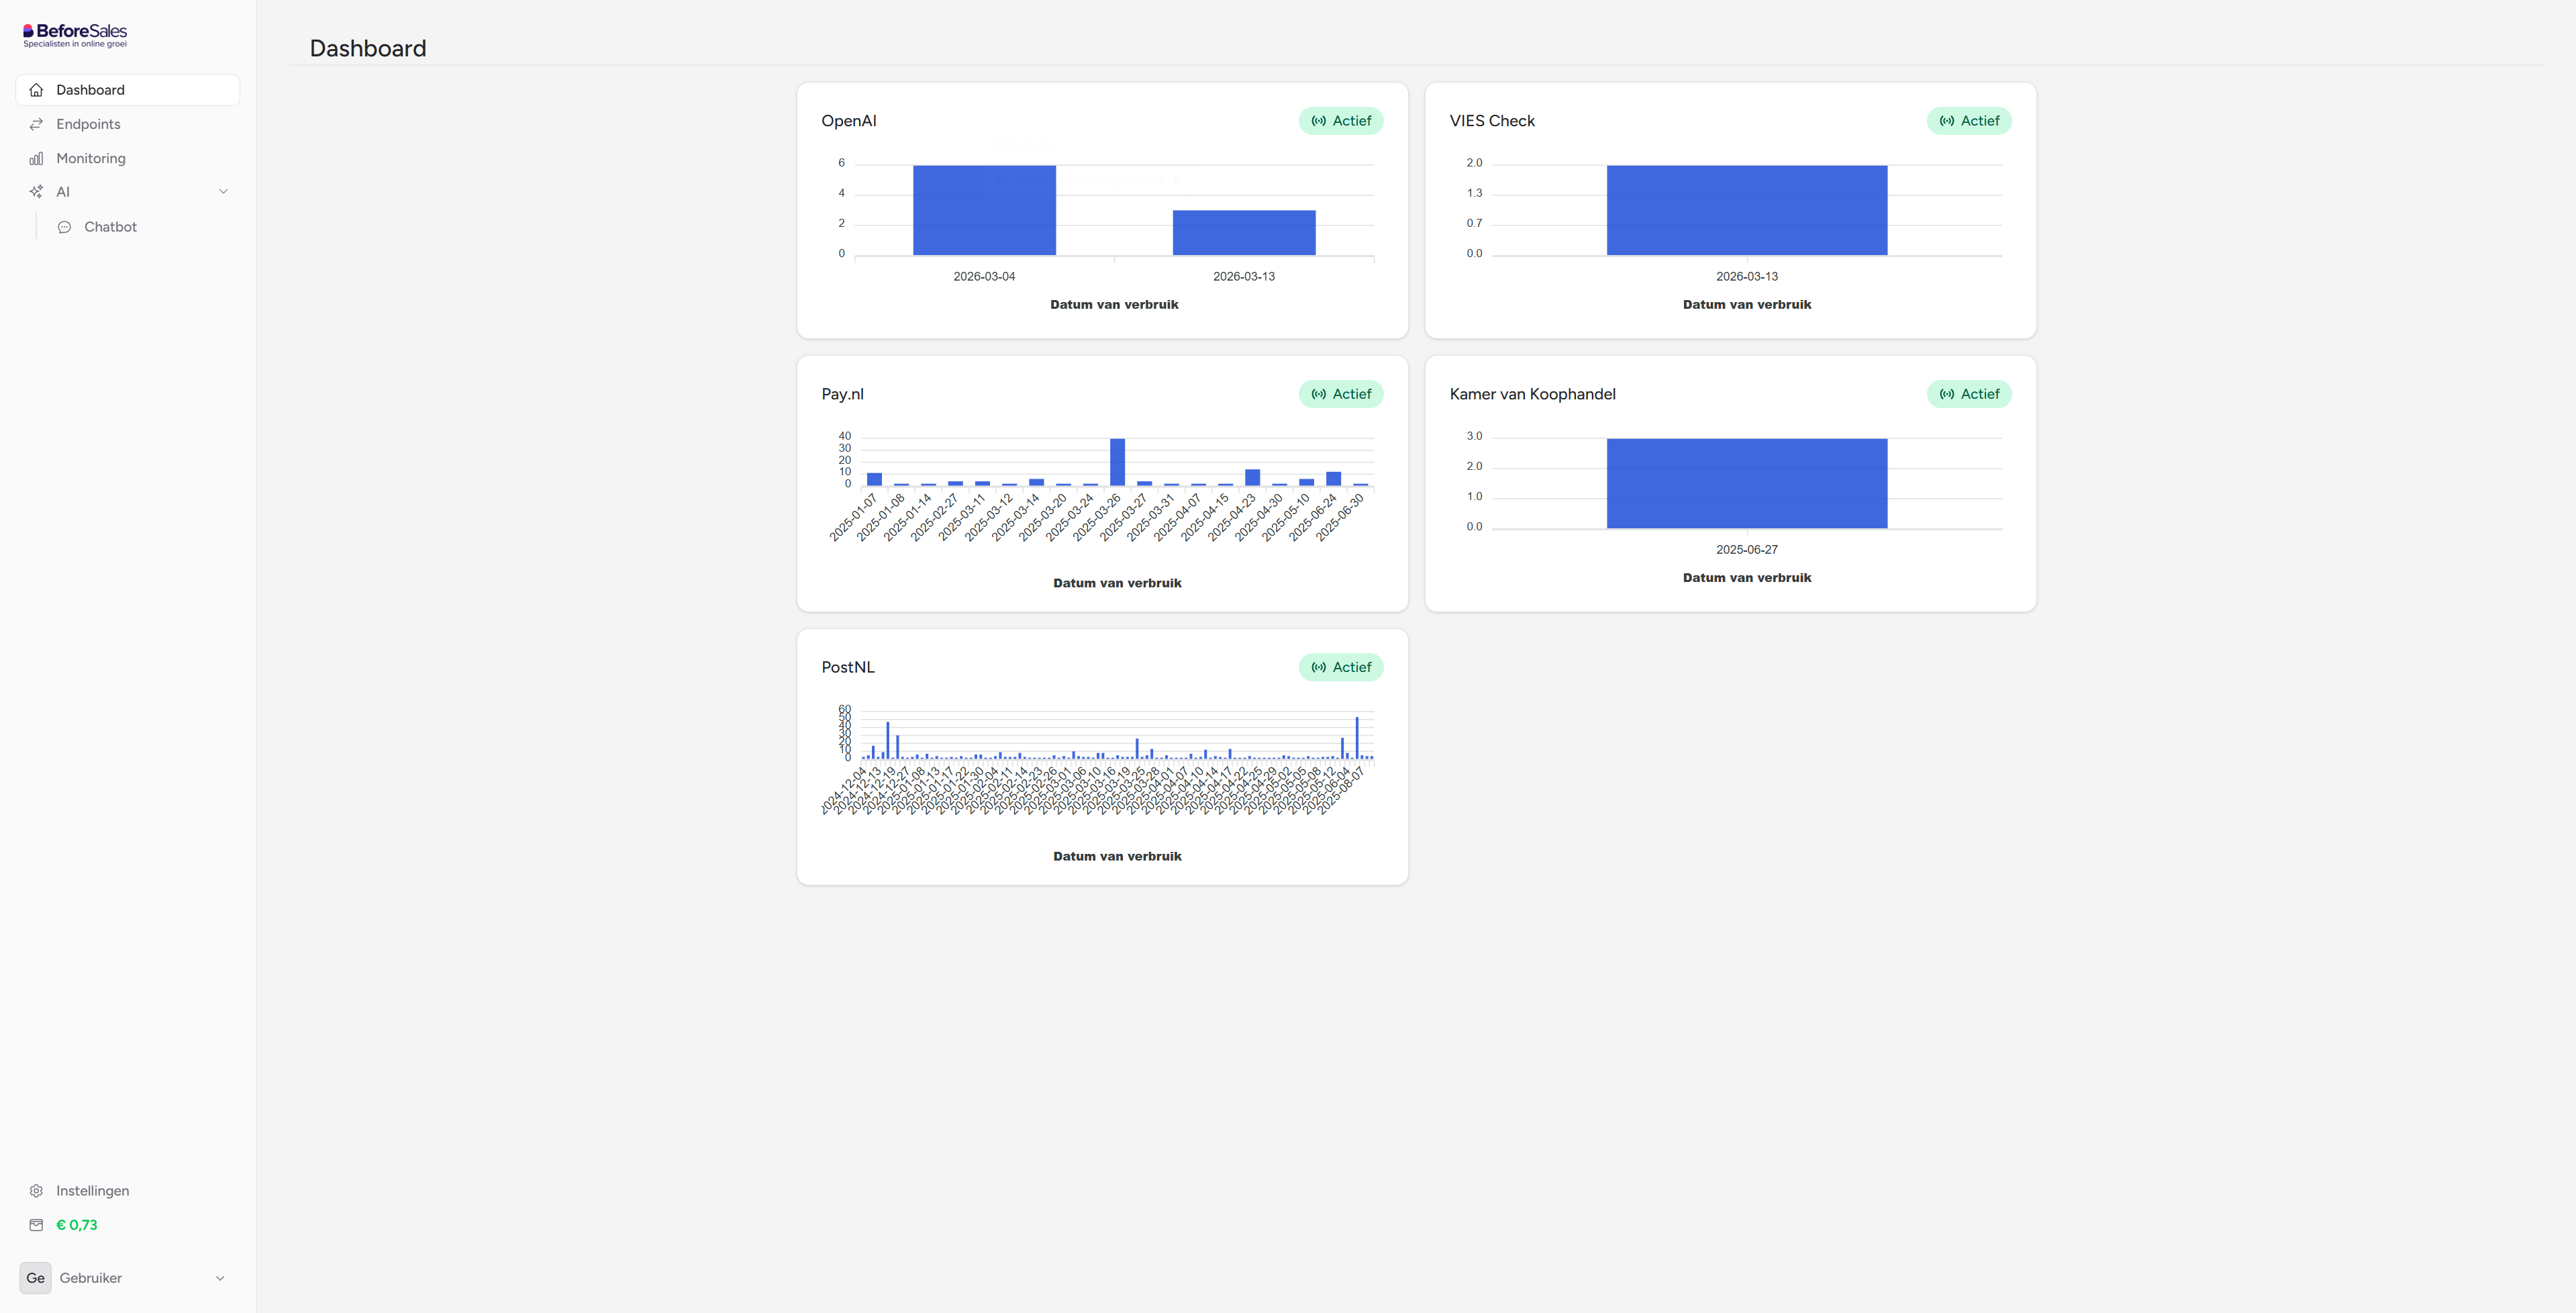
Task: Click the signal icon on VIES Check card
Action: [1947, 121]
